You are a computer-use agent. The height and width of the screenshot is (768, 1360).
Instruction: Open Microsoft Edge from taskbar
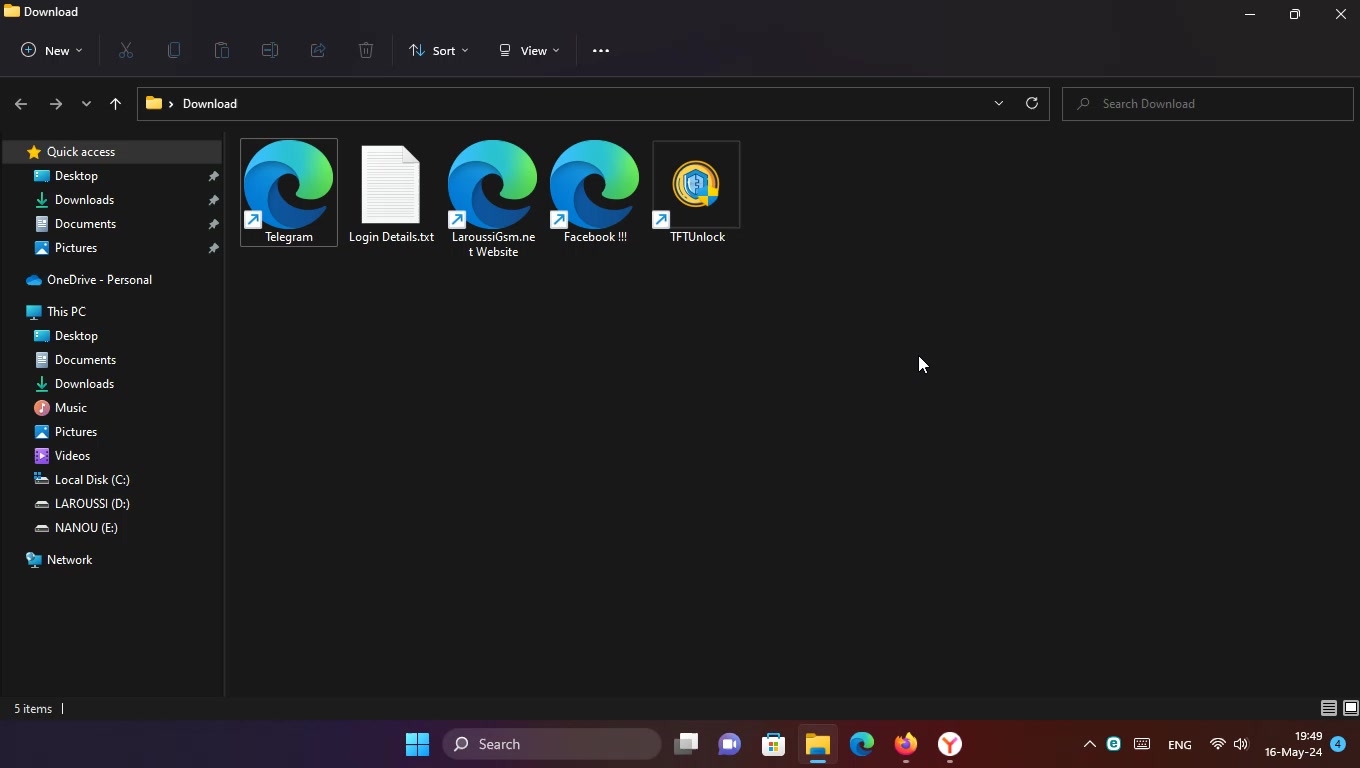[x=862, y=744]
